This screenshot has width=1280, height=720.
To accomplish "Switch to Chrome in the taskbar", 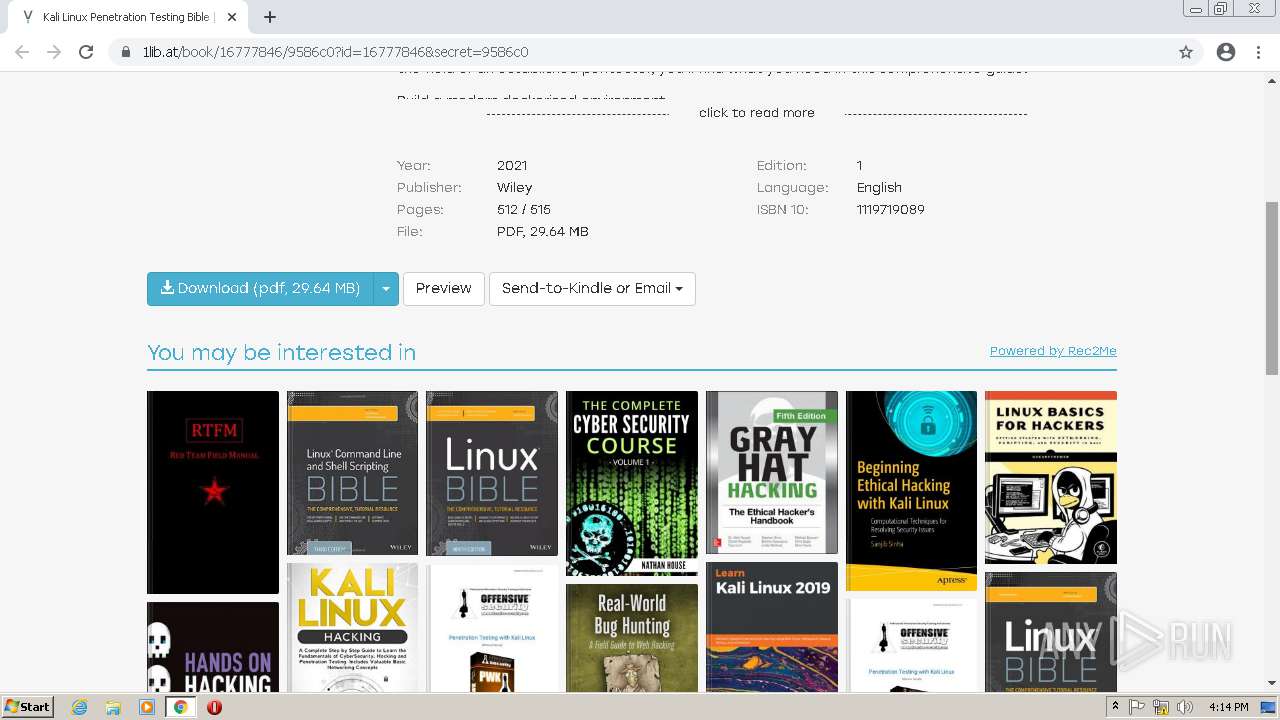I will tap(180, 707).
